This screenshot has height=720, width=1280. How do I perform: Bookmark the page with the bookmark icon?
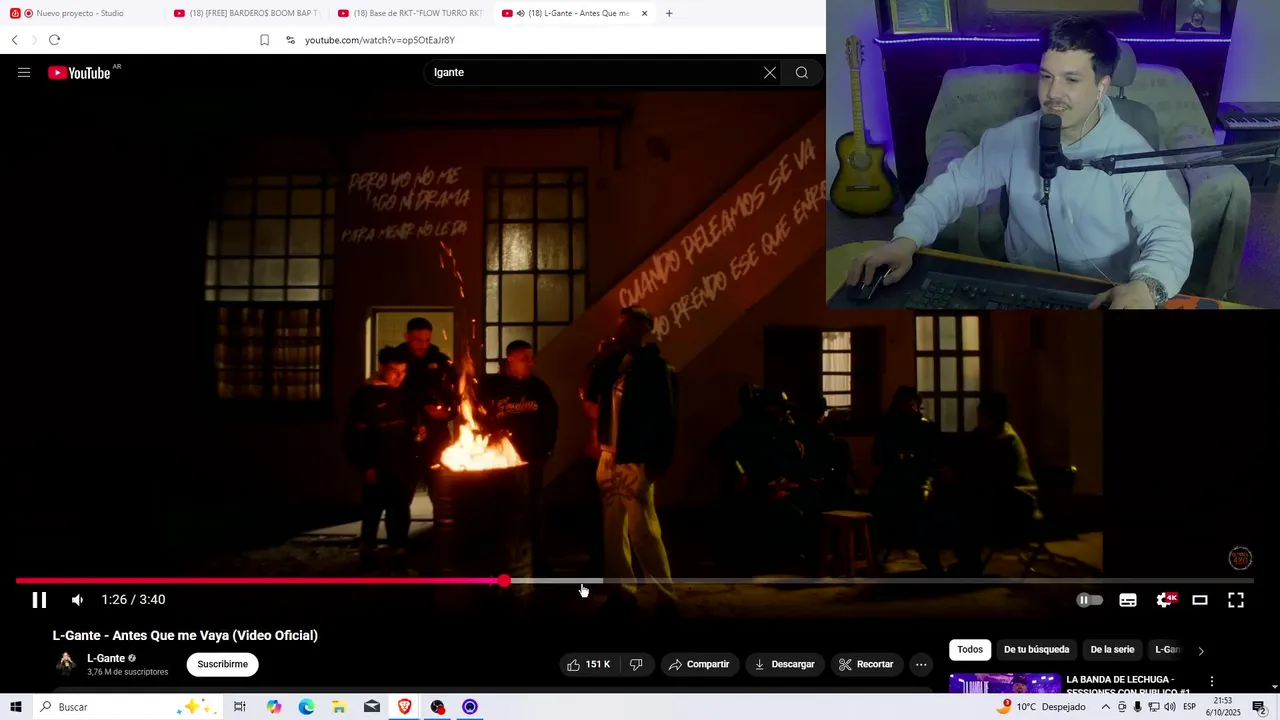[x=264, y=40]
